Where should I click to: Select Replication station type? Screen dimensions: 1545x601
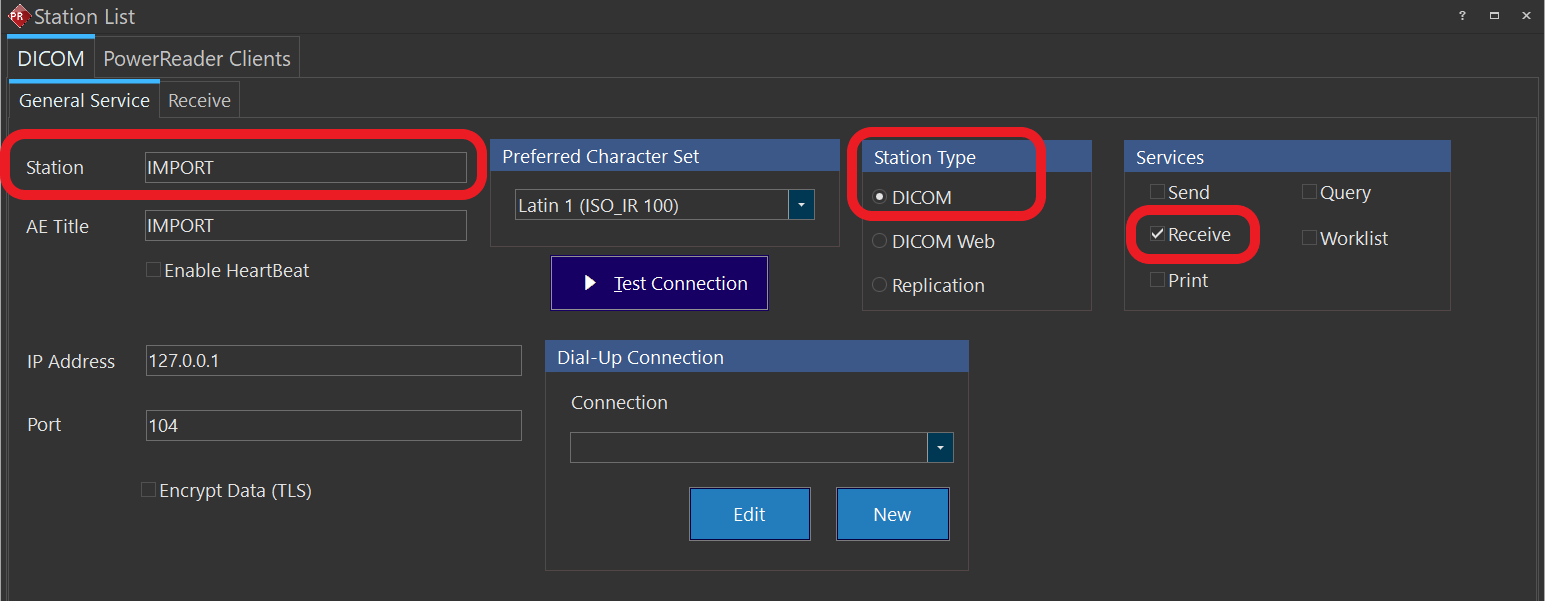click(880, 285)
